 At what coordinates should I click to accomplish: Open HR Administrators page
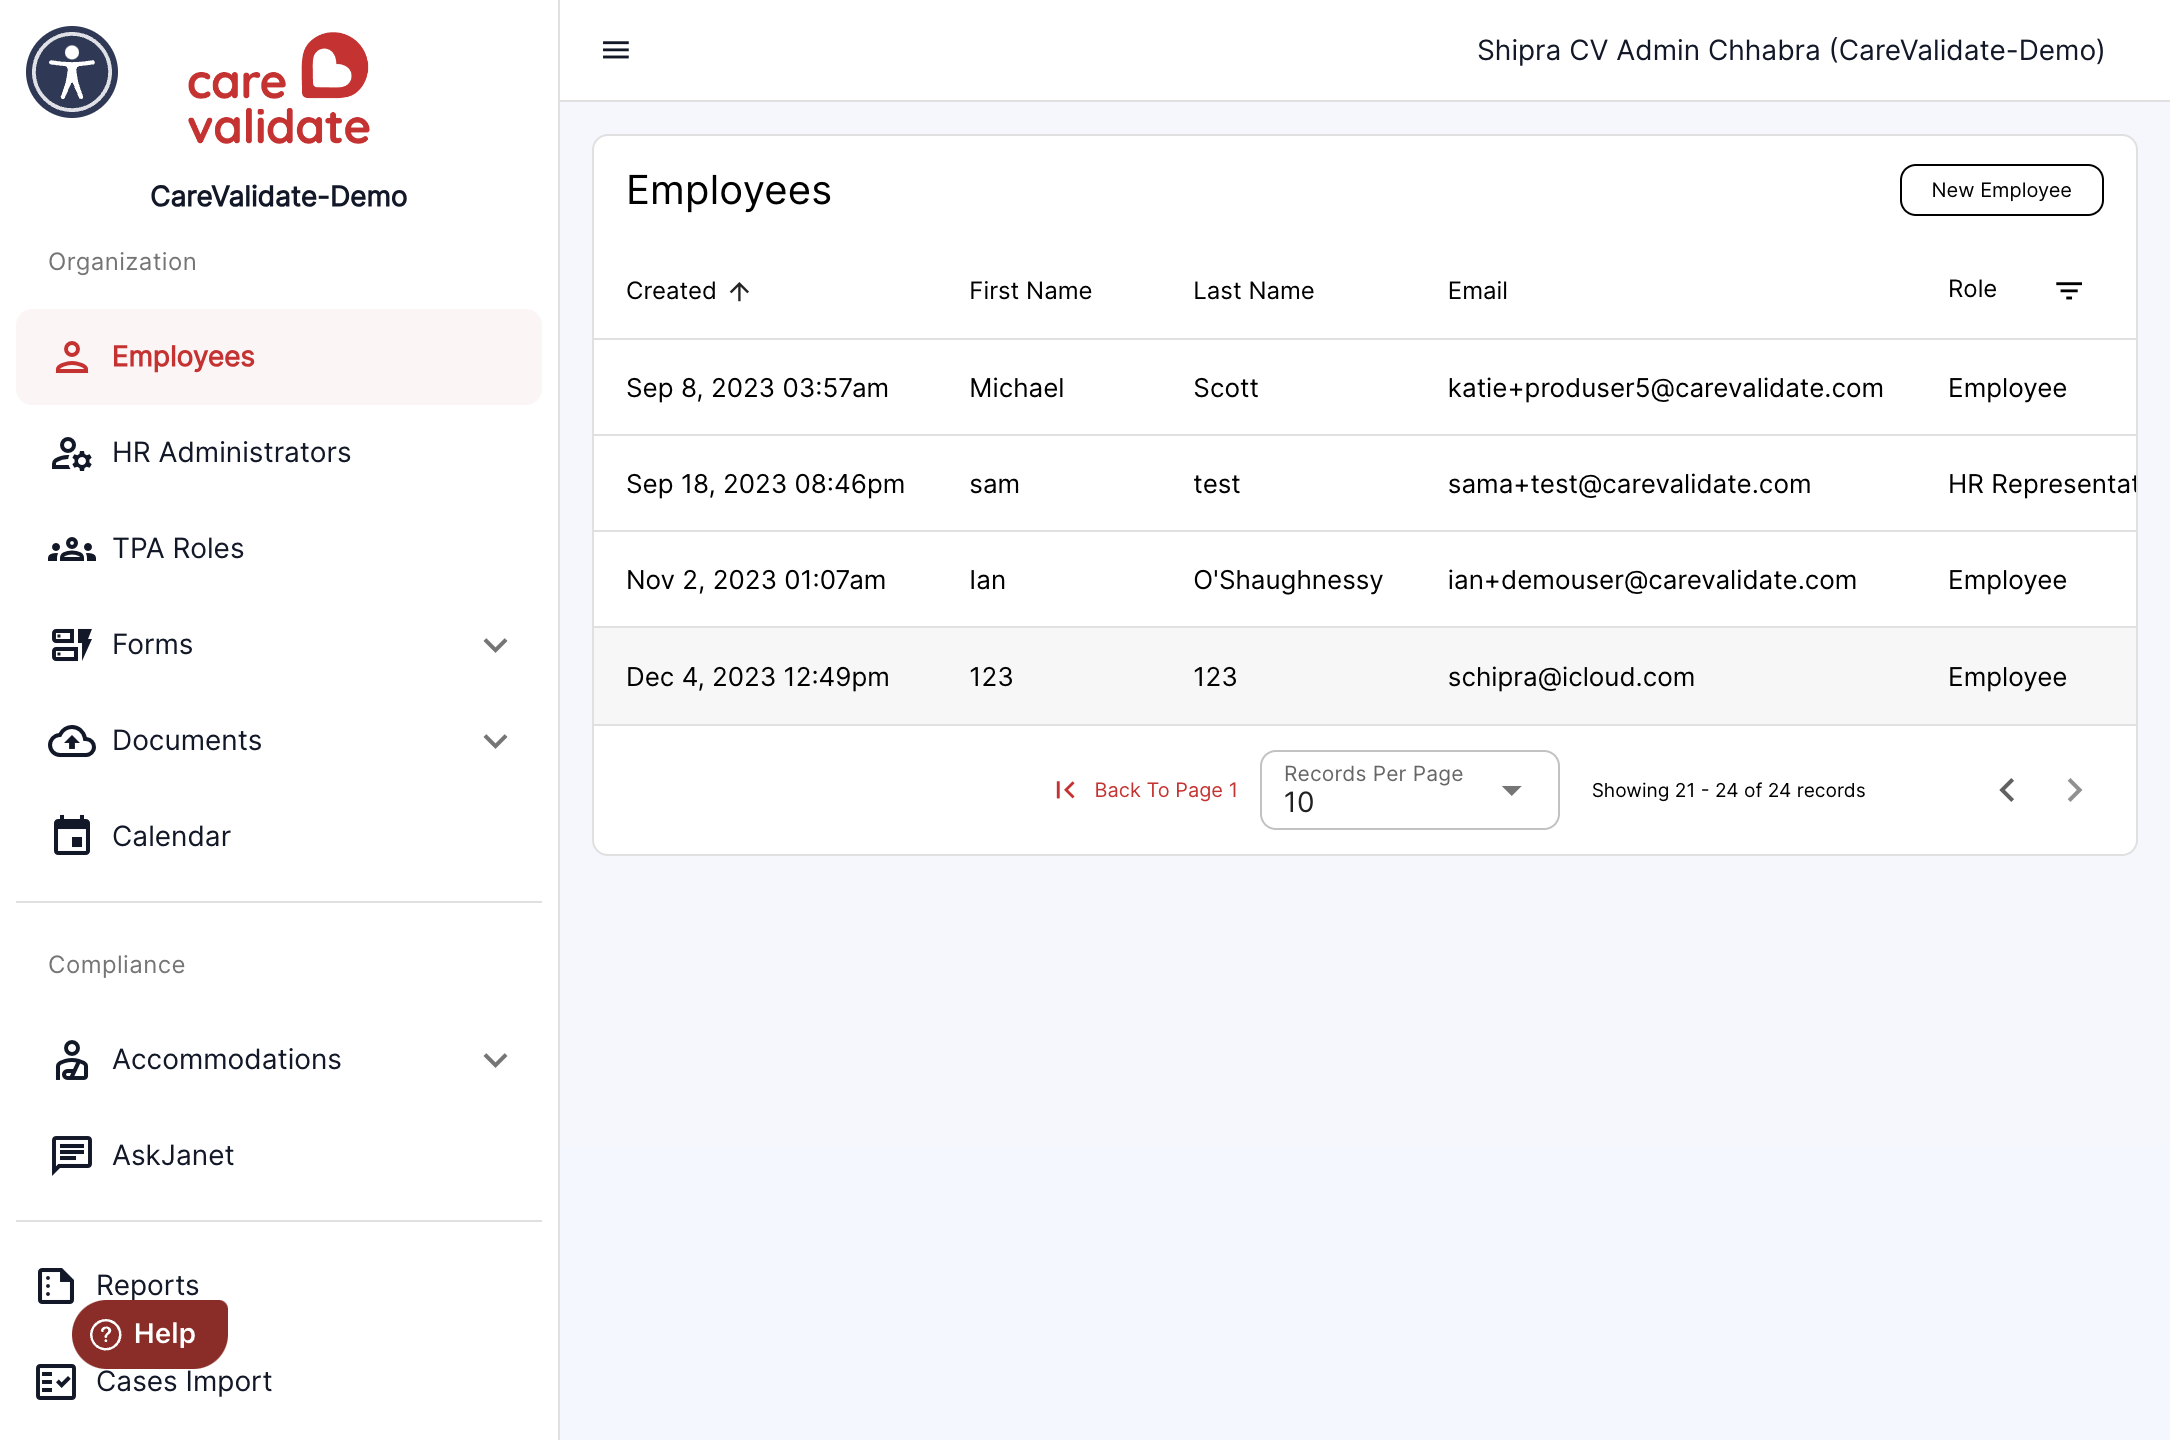[279, 453]
